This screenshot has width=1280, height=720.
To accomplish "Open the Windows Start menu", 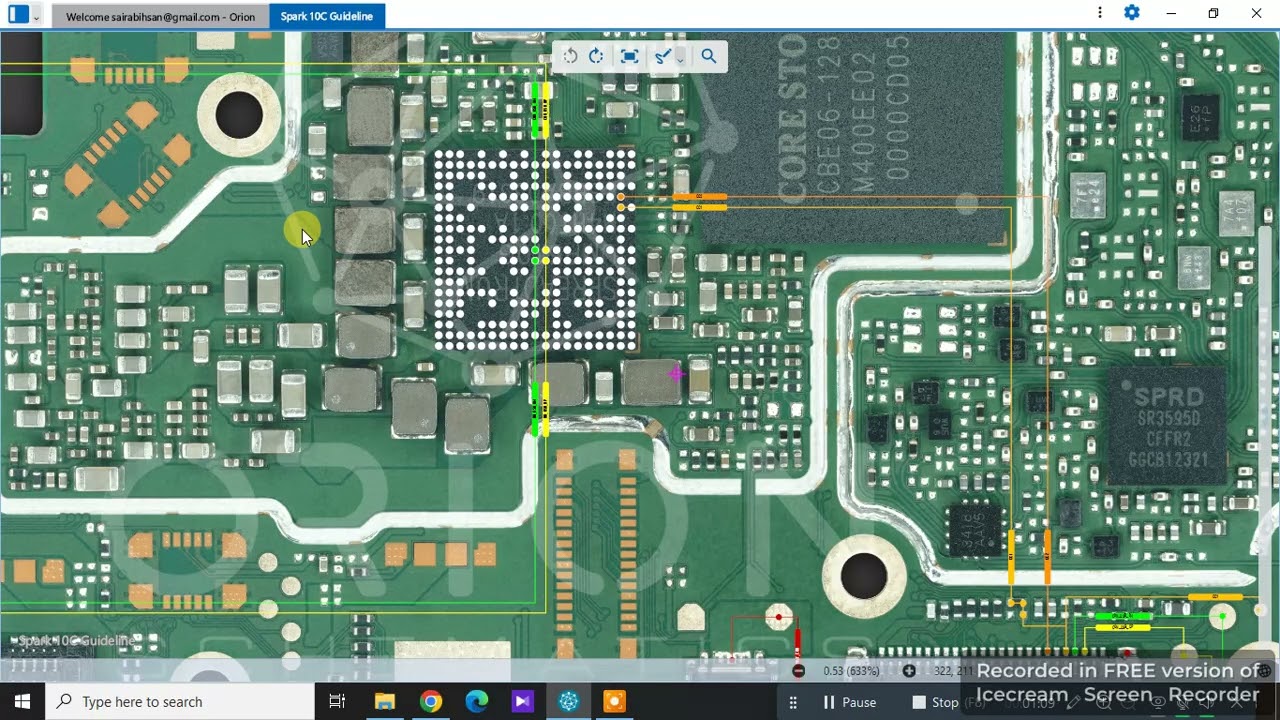I will pos(22,702).
